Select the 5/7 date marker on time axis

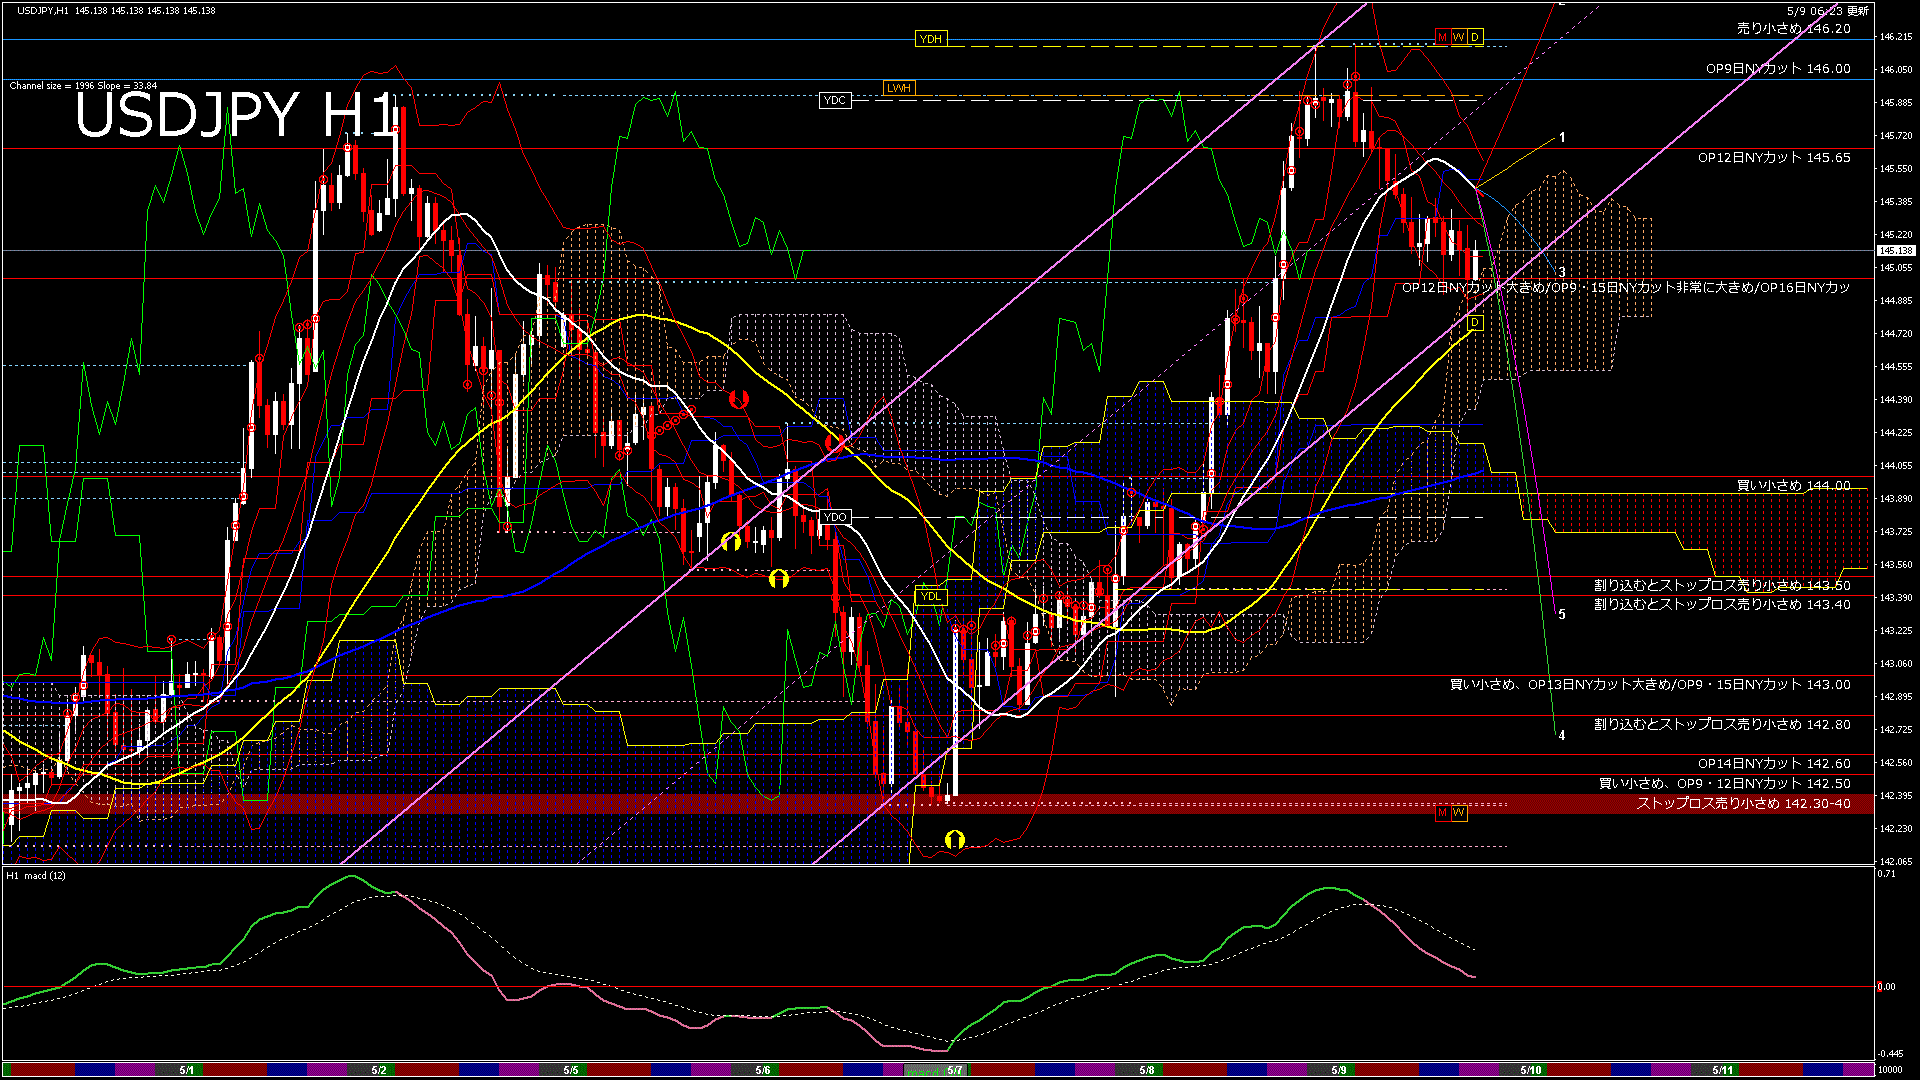[955, 1070]
